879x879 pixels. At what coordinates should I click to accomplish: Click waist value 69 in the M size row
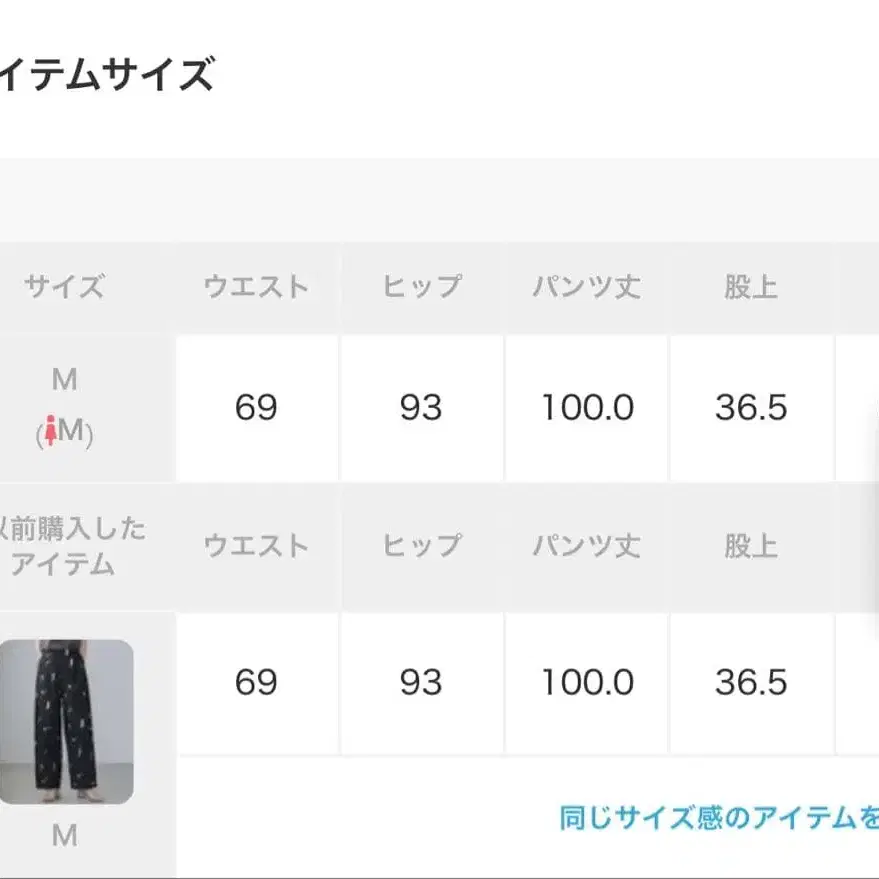click(256, 408)
